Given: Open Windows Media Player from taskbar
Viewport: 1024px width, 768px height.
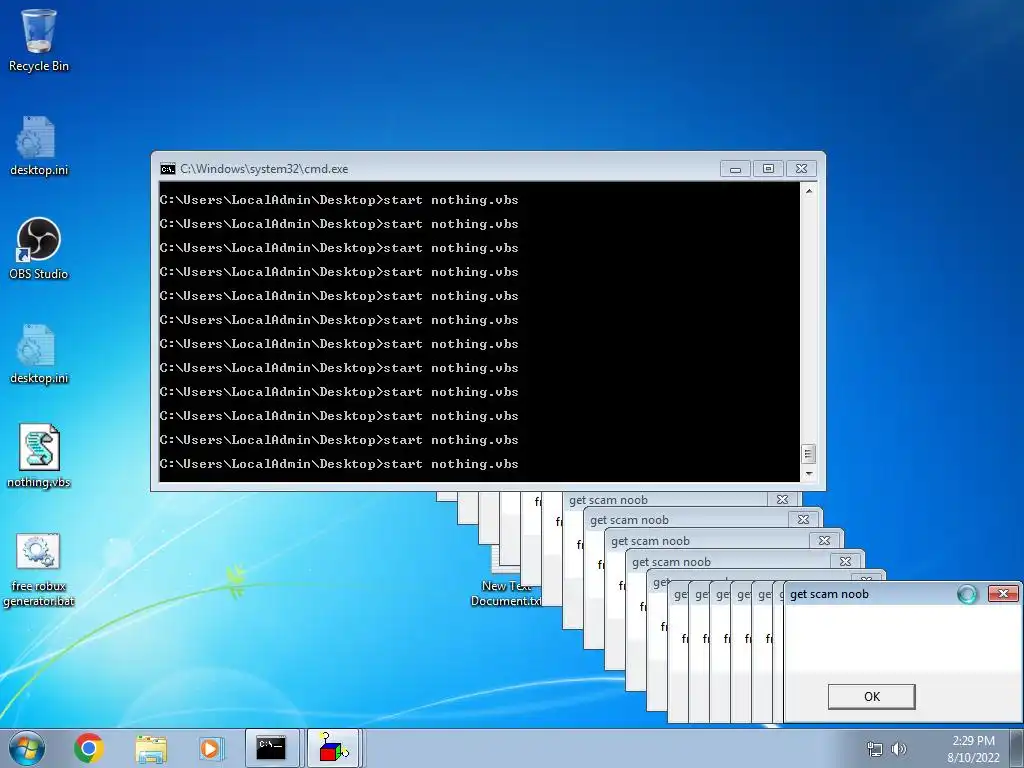Looking at the screenshot, I should coord(210,748).
